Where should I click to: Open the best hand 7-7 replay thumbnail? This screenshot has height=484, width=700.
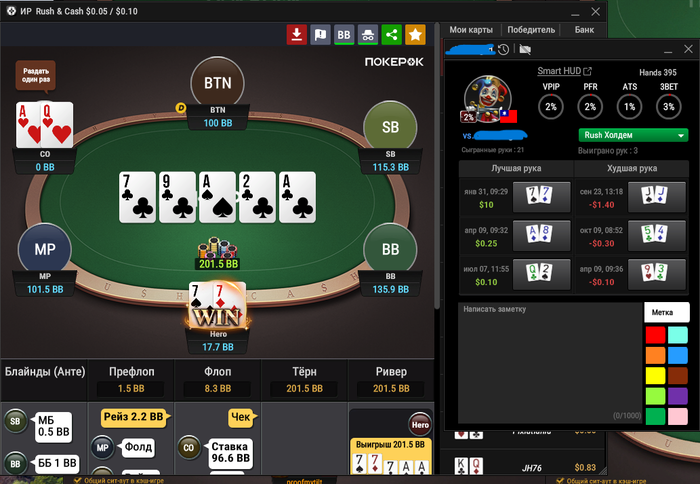(541, 196)
